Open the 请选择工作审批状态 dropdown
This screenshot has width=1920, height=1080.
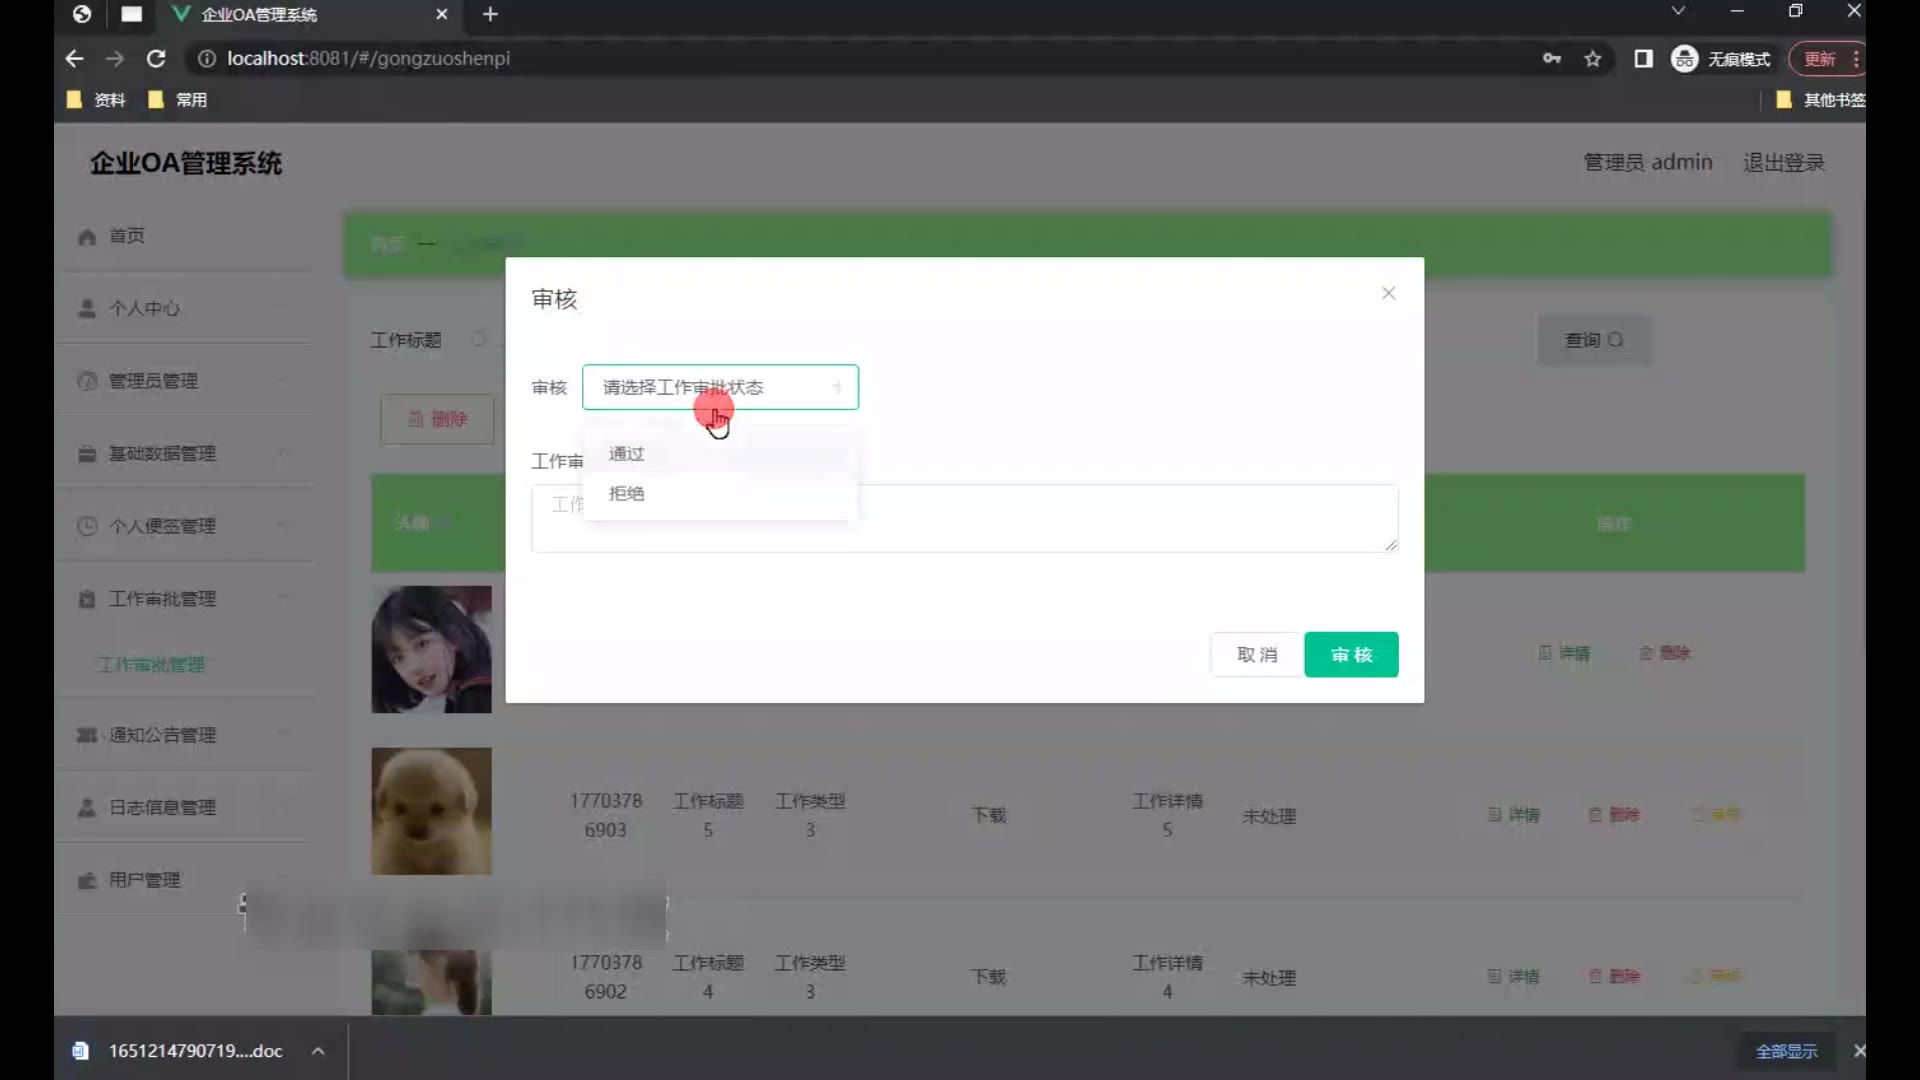pyautogui.click(x=720, y=387)
